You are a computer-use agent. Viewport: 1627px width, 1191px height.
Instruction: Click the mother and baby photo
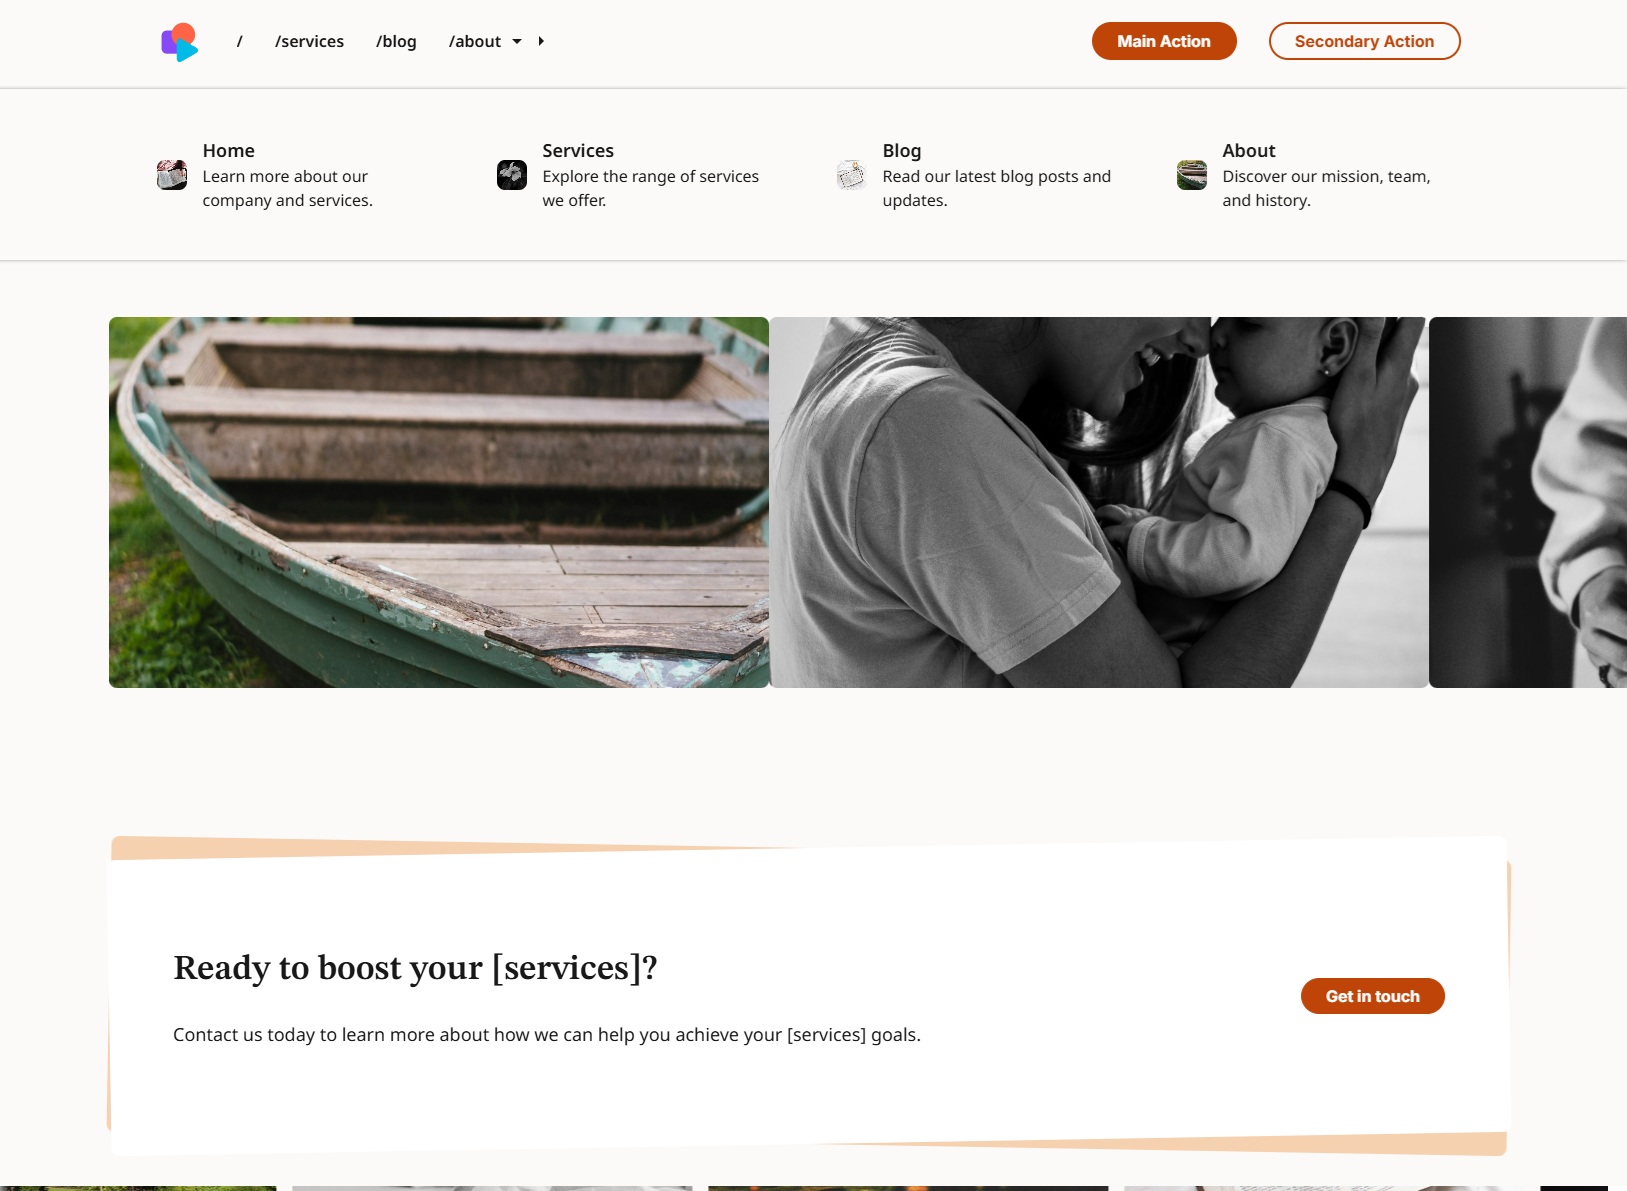click(1099, 502)
